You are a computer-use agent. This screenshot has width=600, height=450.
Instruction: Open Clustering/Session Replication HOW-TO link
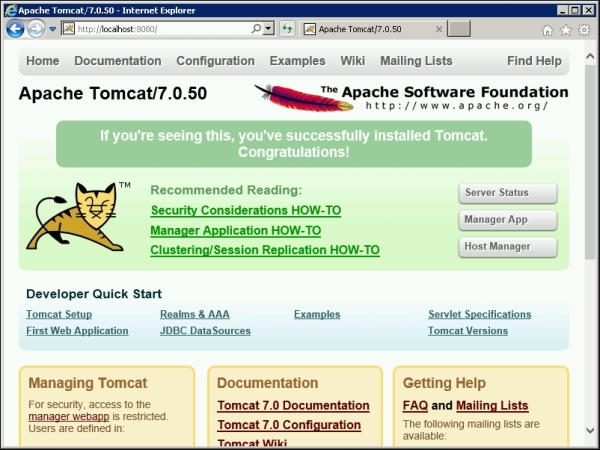point(265,250)
